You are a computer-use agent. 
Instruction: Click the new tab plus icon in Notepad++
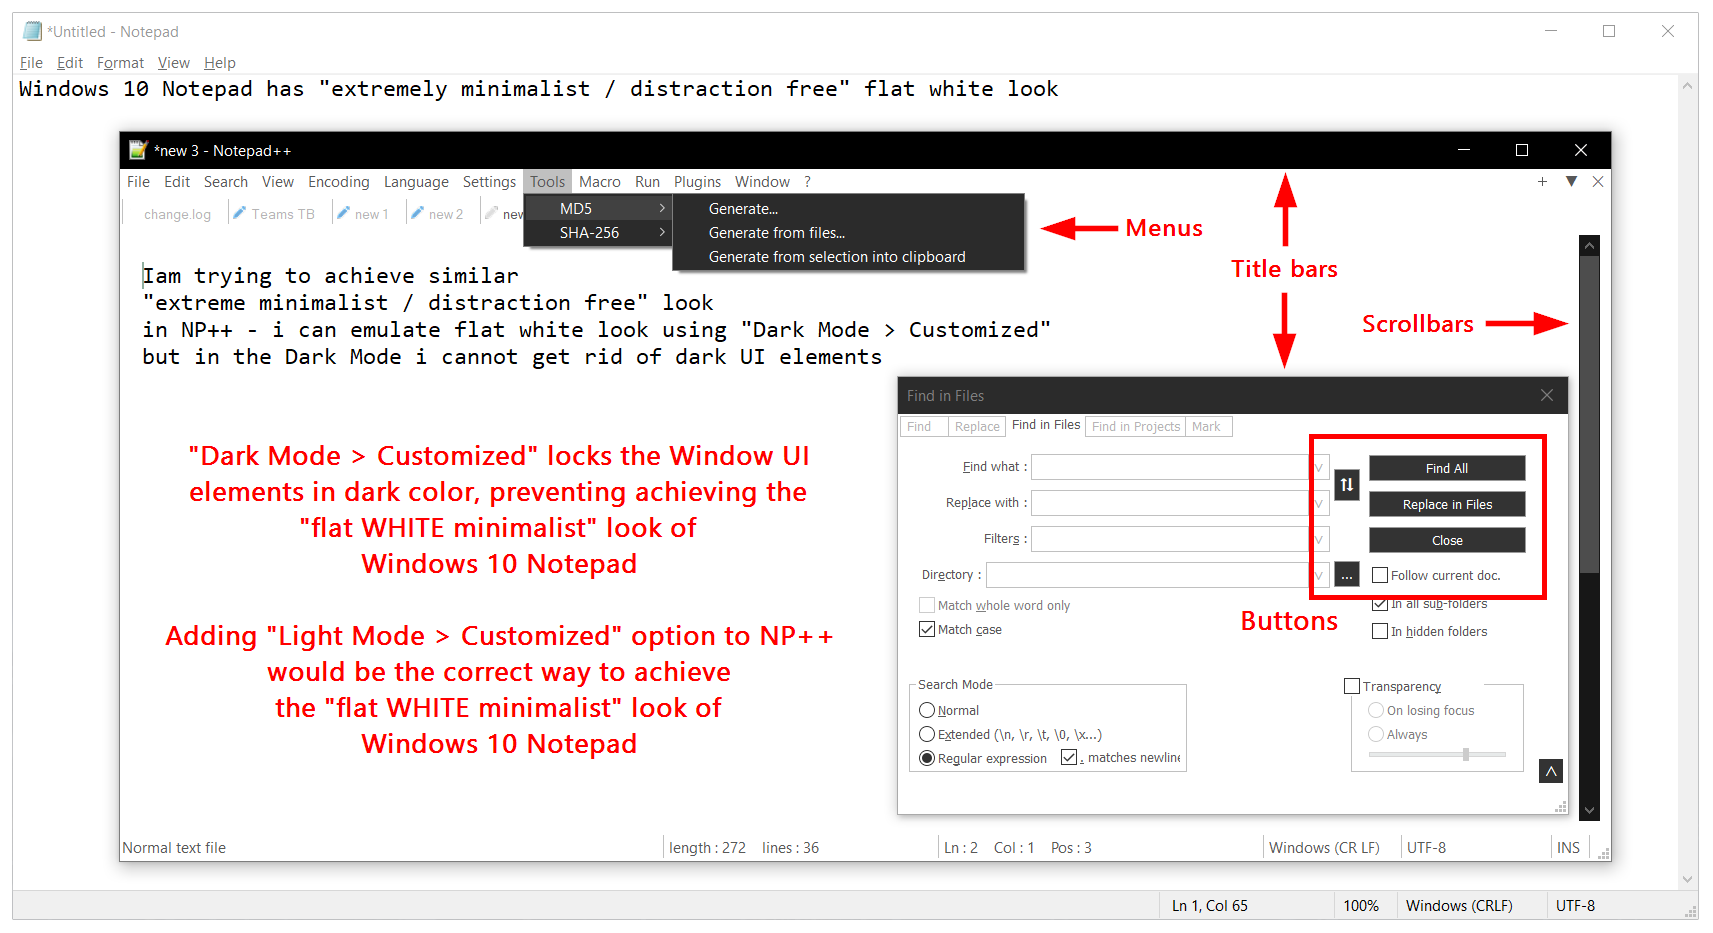[x=1543, y=182]
